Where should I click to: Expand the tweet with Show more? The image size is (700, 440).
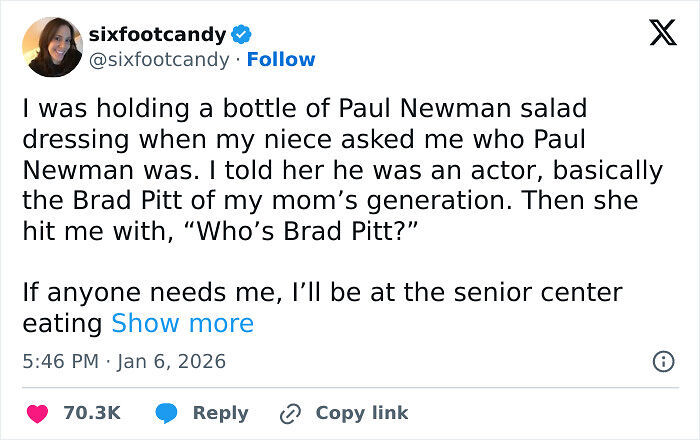point(182,323)
